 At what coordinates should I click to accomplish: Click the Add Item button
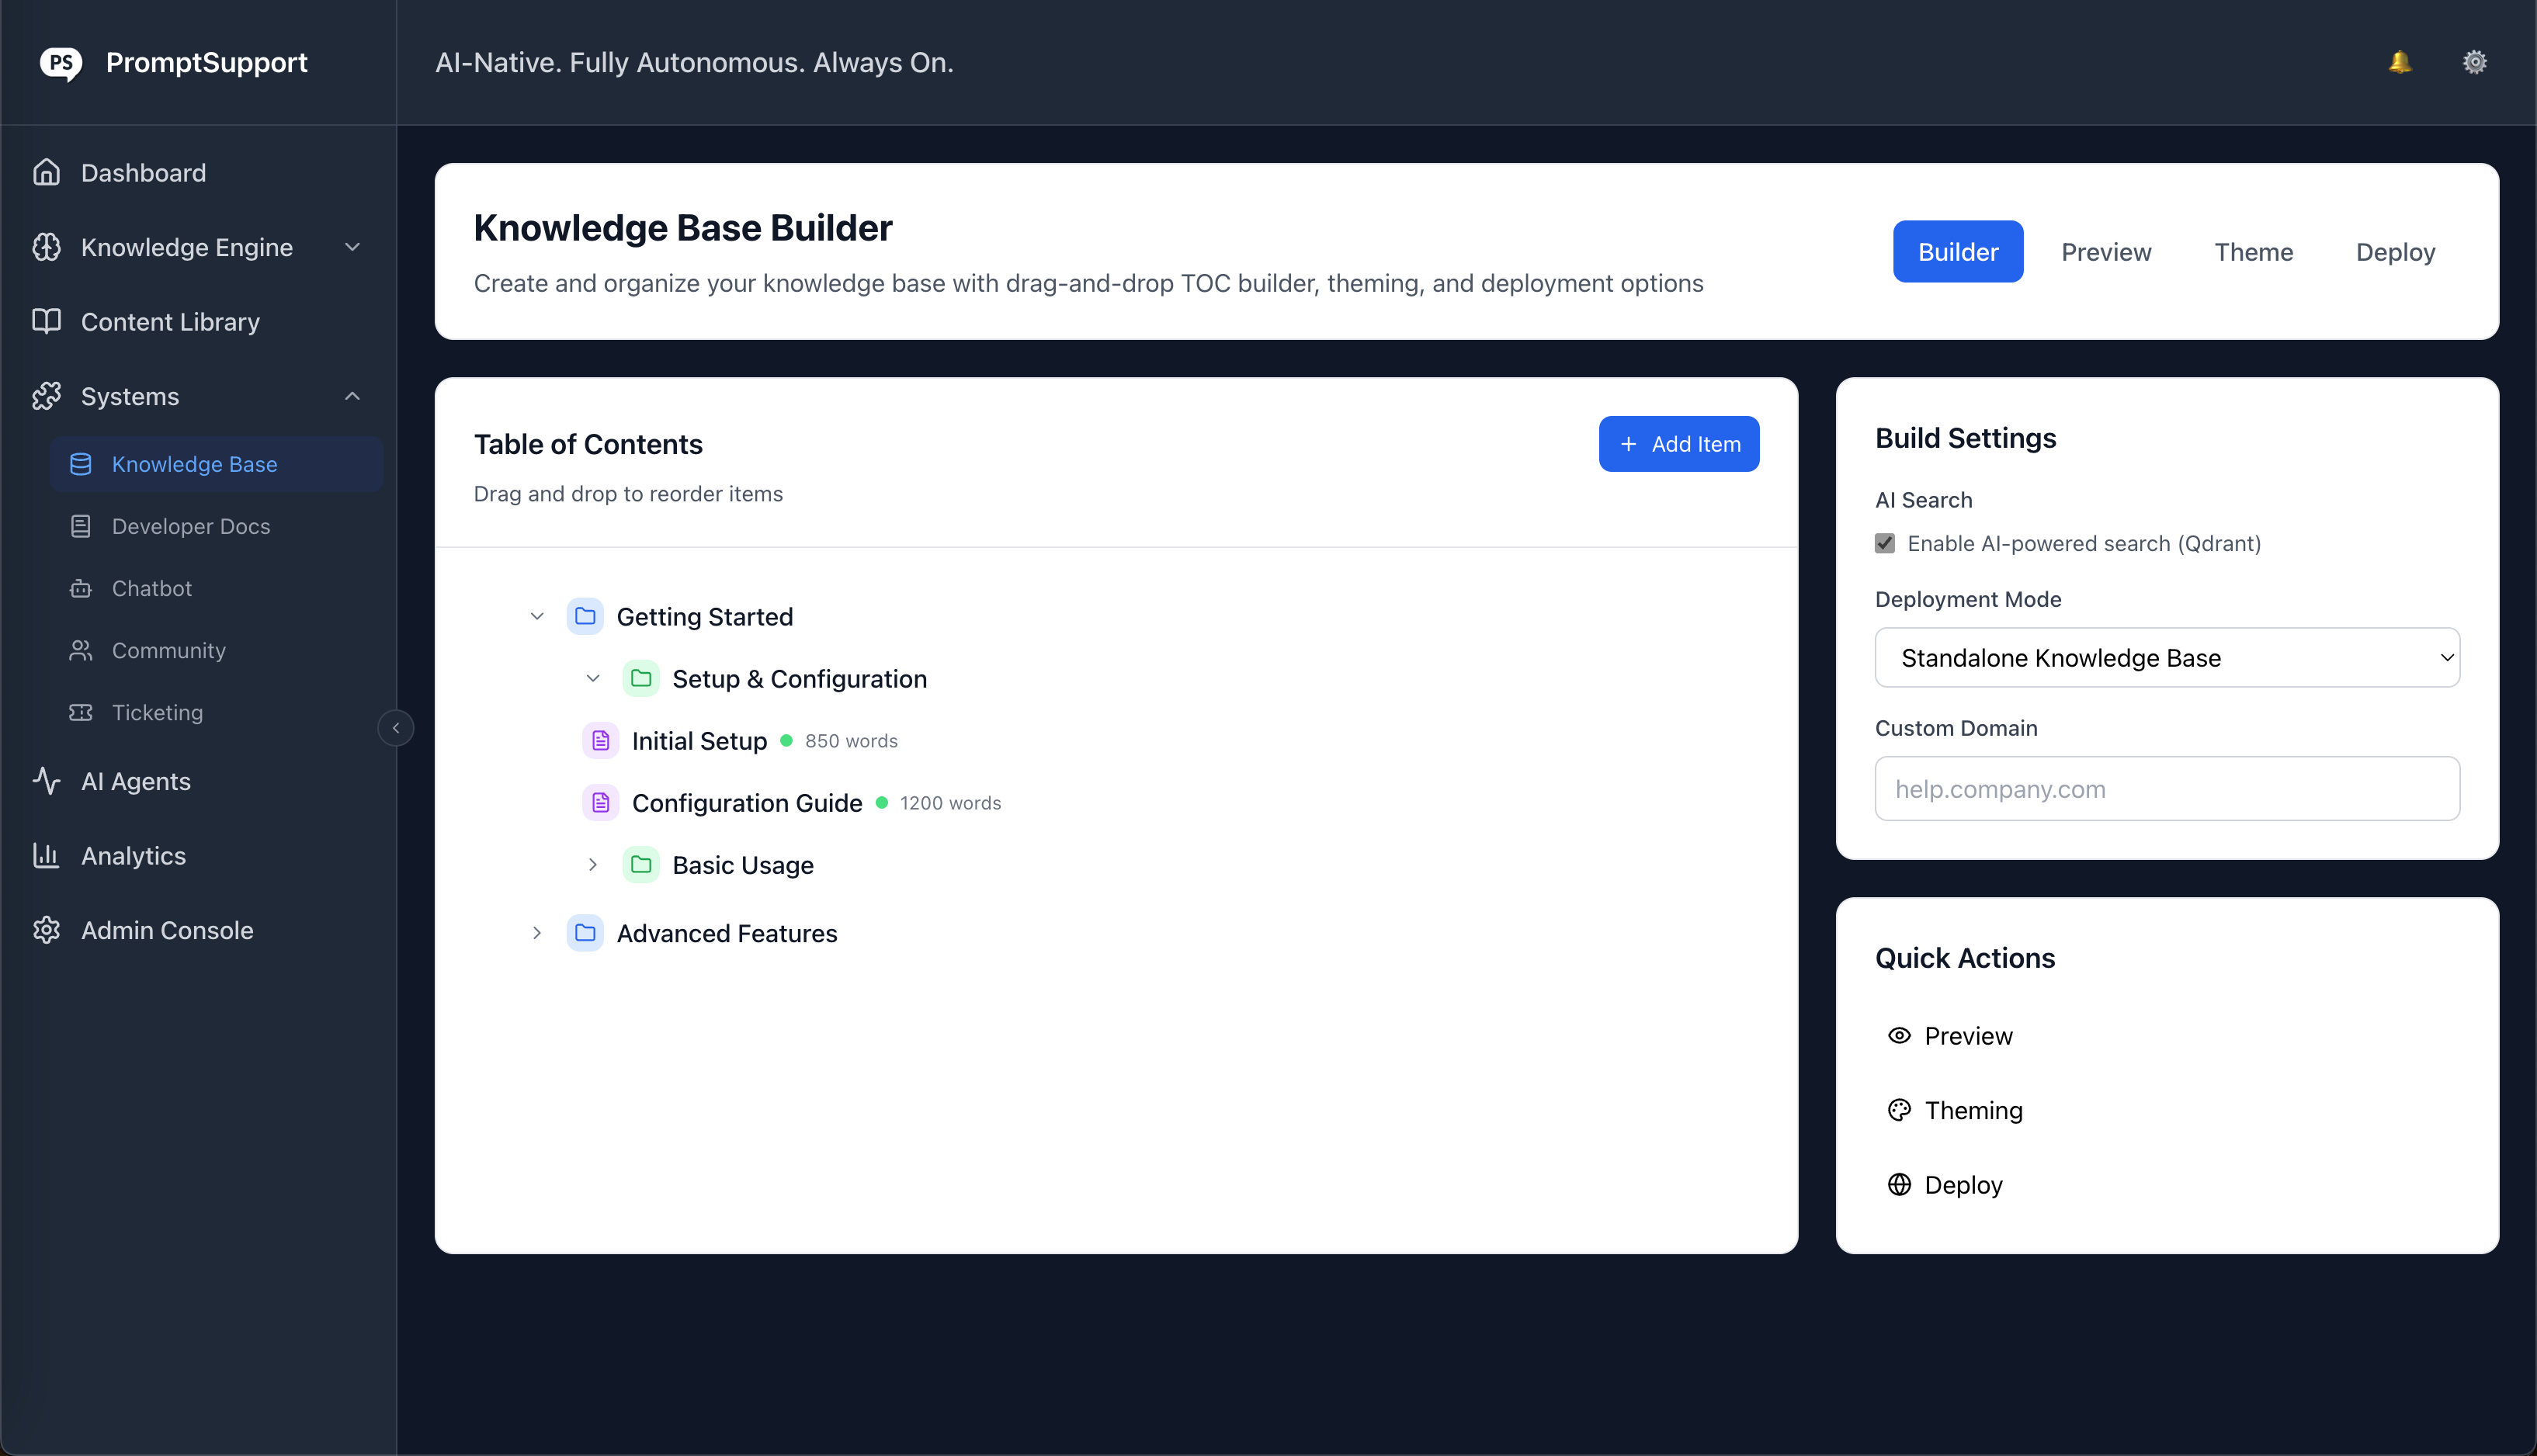1679,443
